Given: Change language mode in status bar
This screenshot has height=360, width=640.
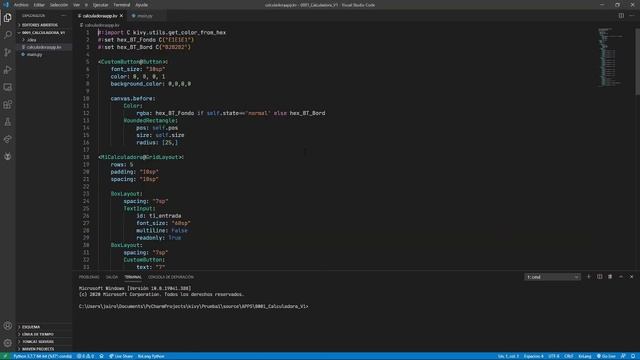Looking at the screenshot, I should (585, 356).
